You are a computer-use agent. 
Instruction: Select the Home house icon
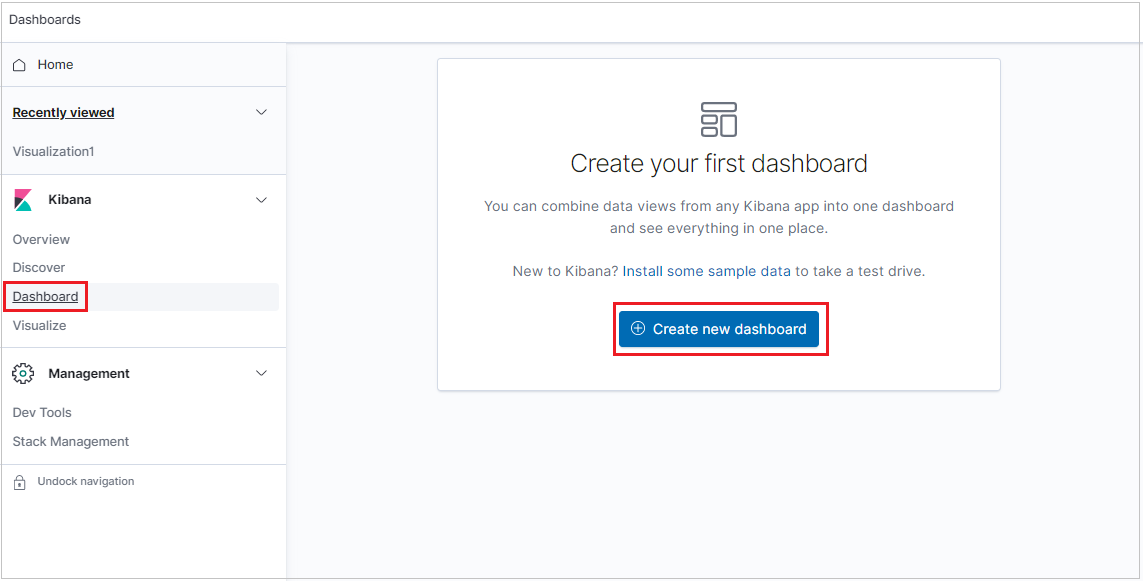[18, 63]
